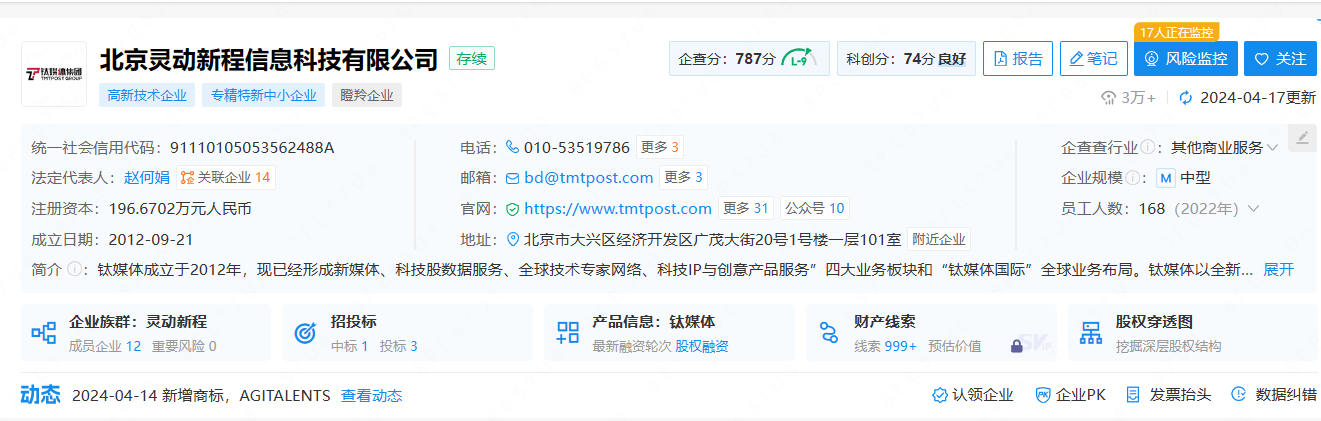Open the 股权穿透图 equity chart card
The height and width of the screenshot is (421, 1321).
[1193, 333]
